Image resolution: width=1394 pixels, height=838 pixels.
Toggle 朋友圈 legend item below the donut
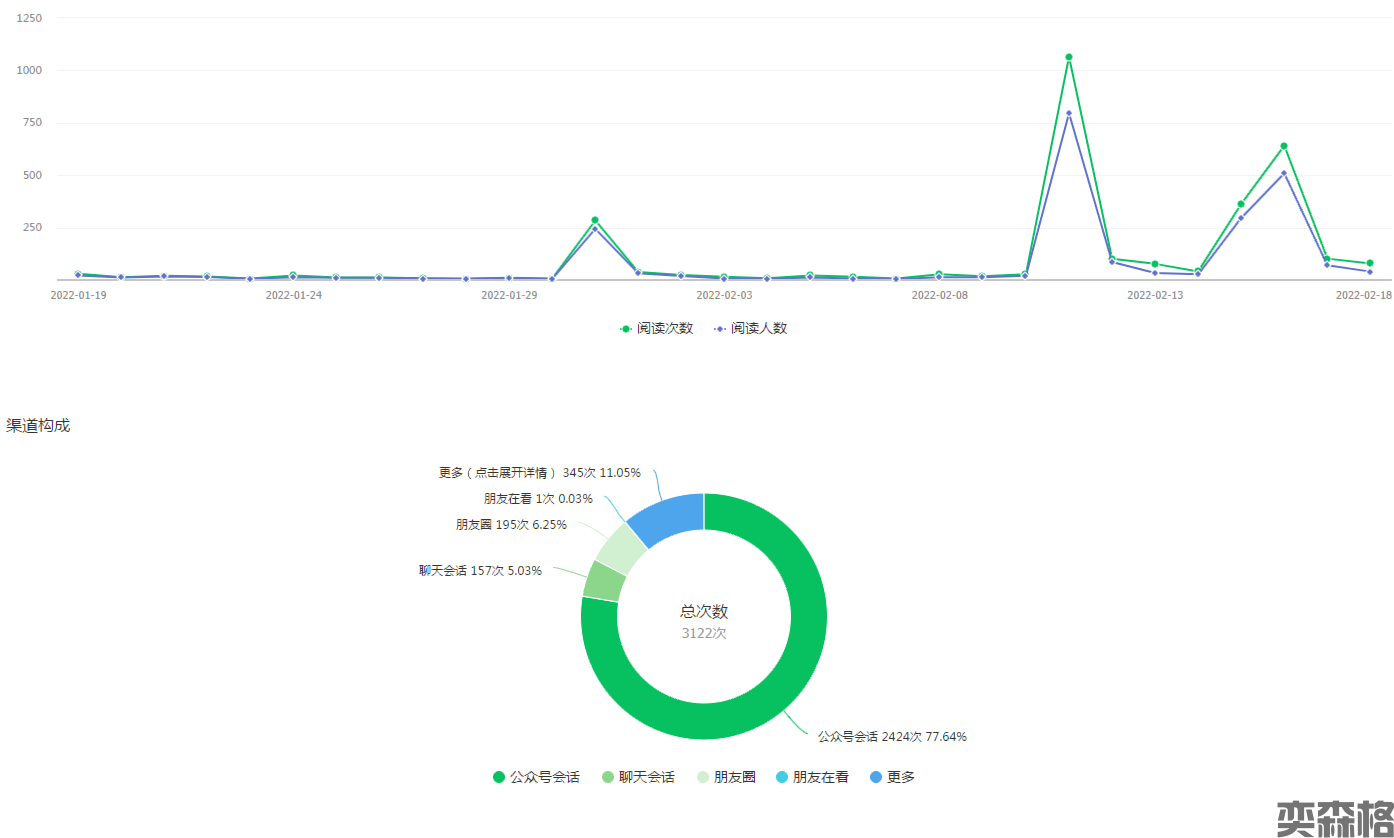point(726,777)
